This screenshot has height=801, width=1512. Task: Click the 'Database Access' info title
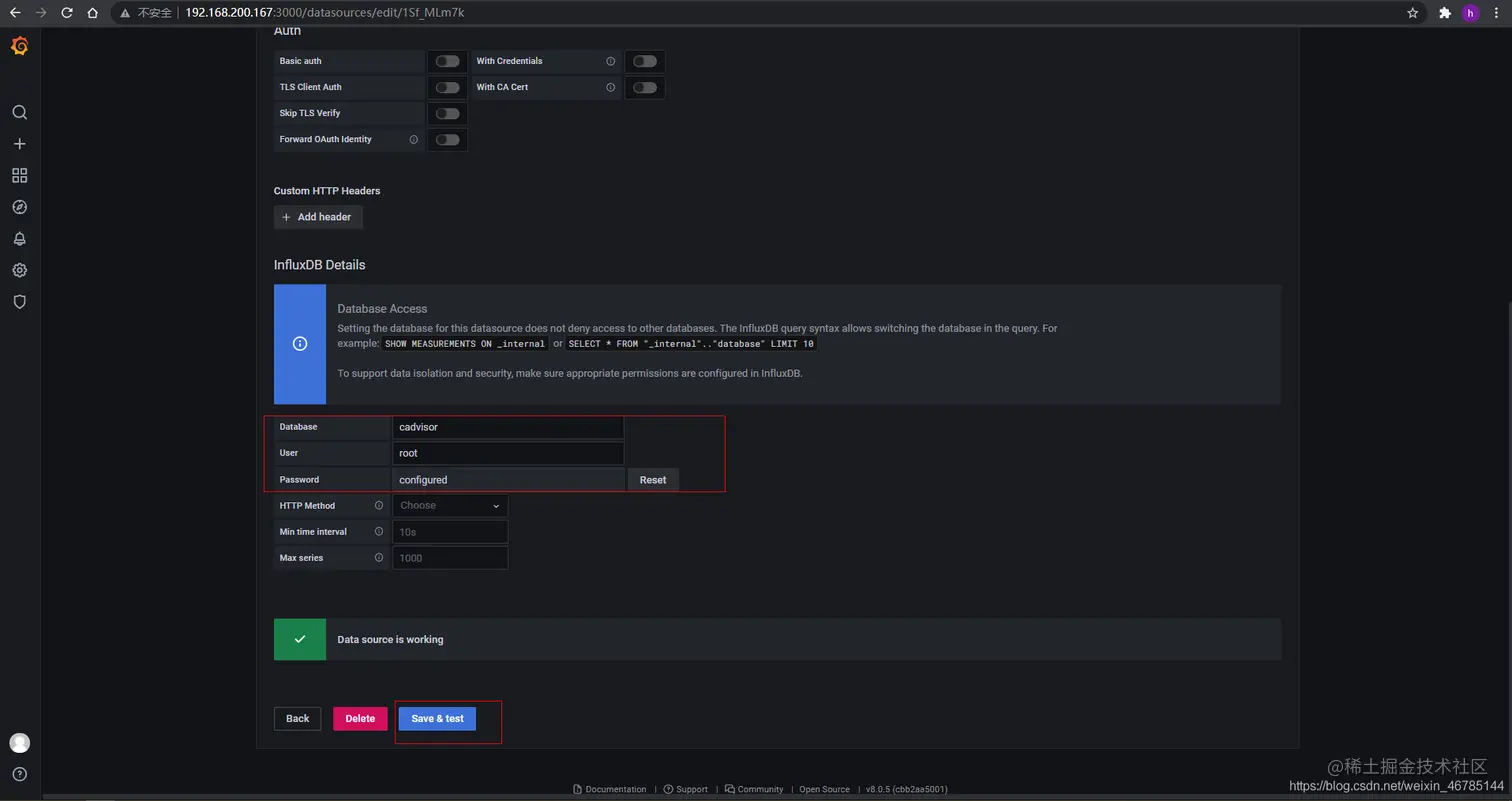382,309
